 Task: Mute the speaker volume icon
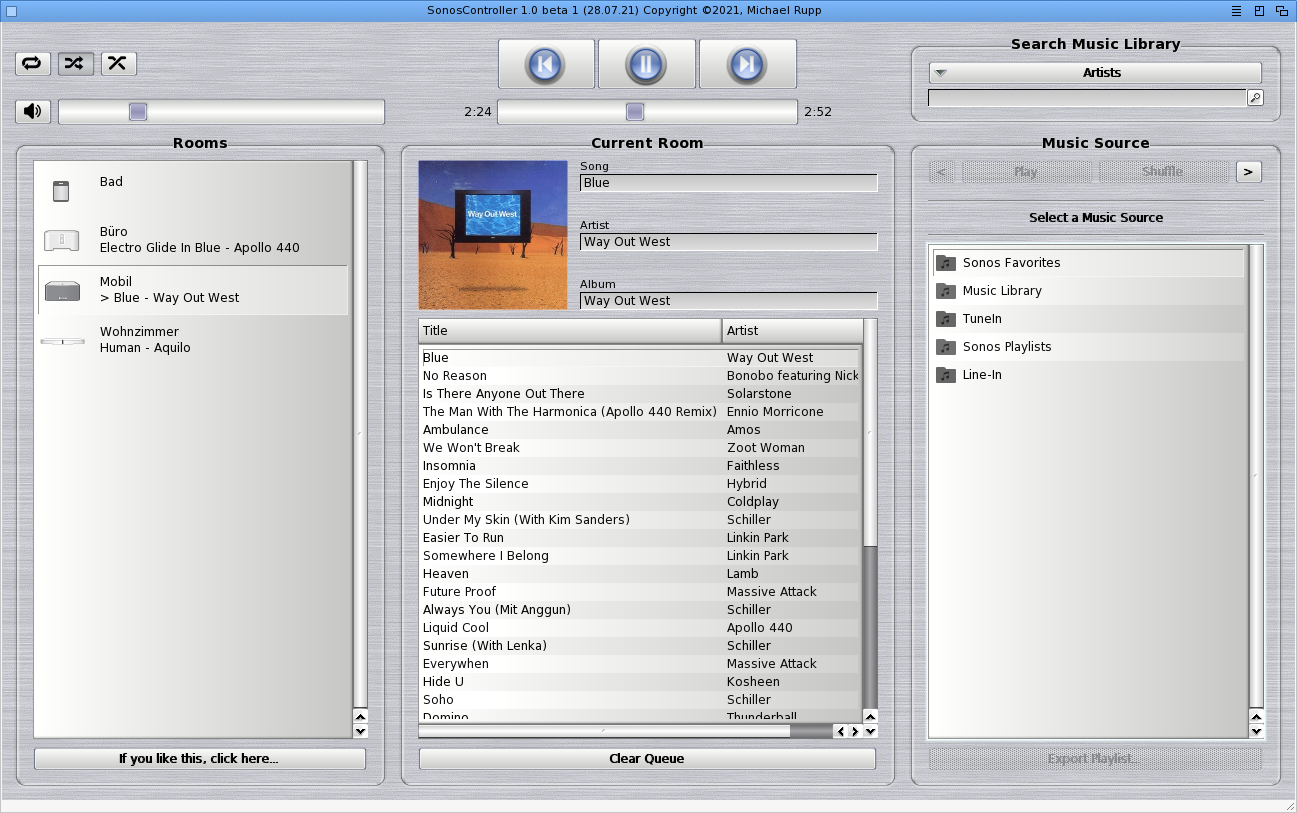click(x=33, y=111)
